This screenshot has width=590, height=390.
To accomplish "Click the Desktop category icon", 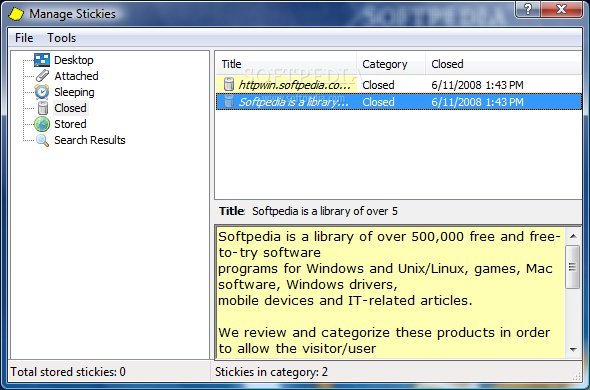I will pos(42,60).
